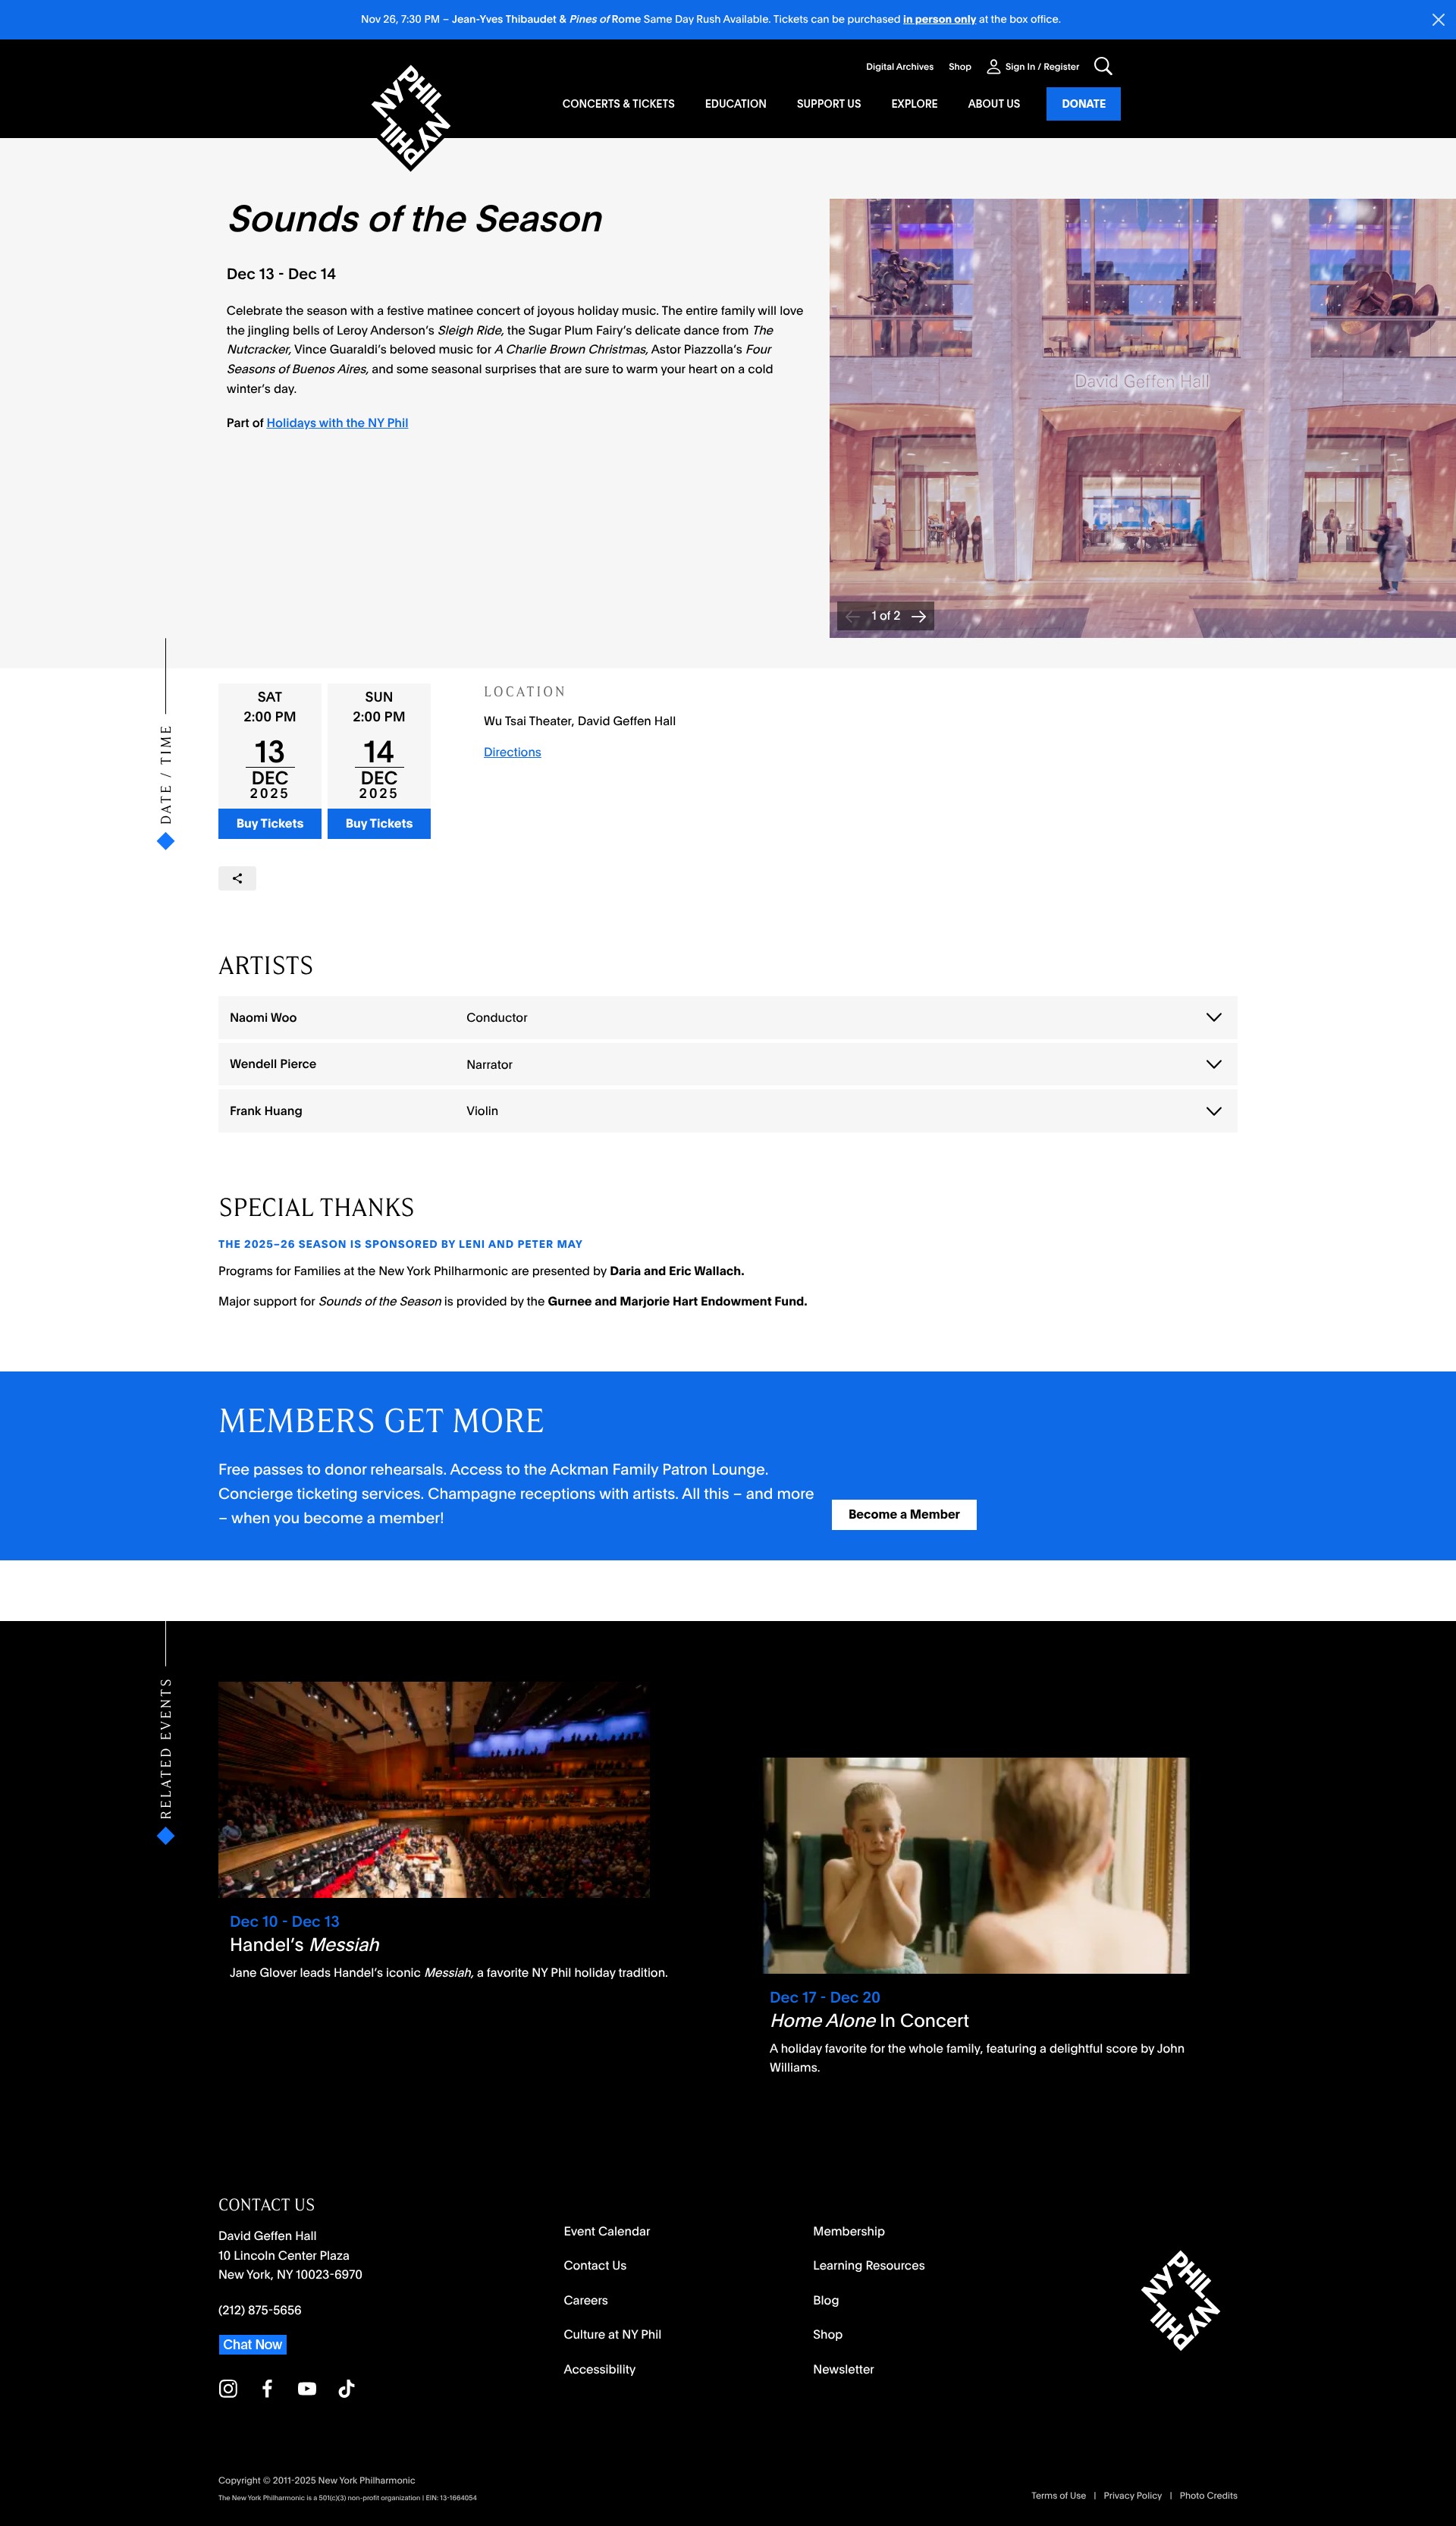Open Digital Archives link
The width and height of the screenshot is (1456, 2526).
coord(899,67)
